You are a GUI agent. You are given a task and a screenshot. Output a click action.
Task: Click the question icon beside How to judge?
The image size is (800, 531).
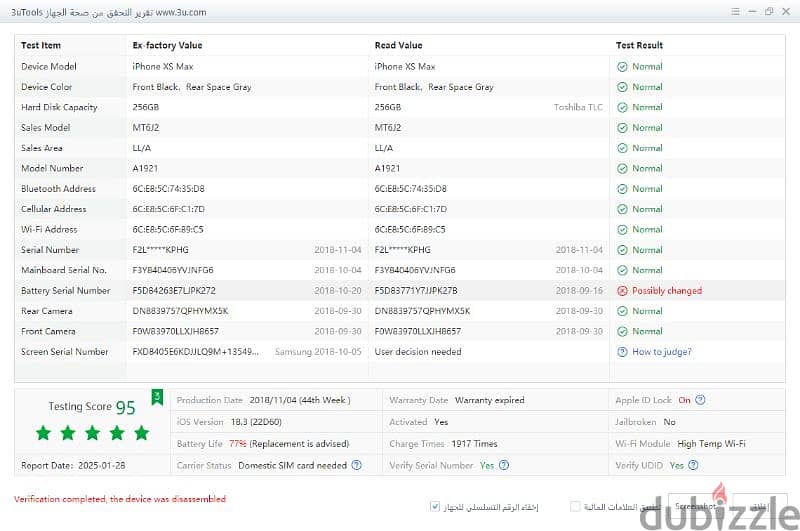(622, 352)
